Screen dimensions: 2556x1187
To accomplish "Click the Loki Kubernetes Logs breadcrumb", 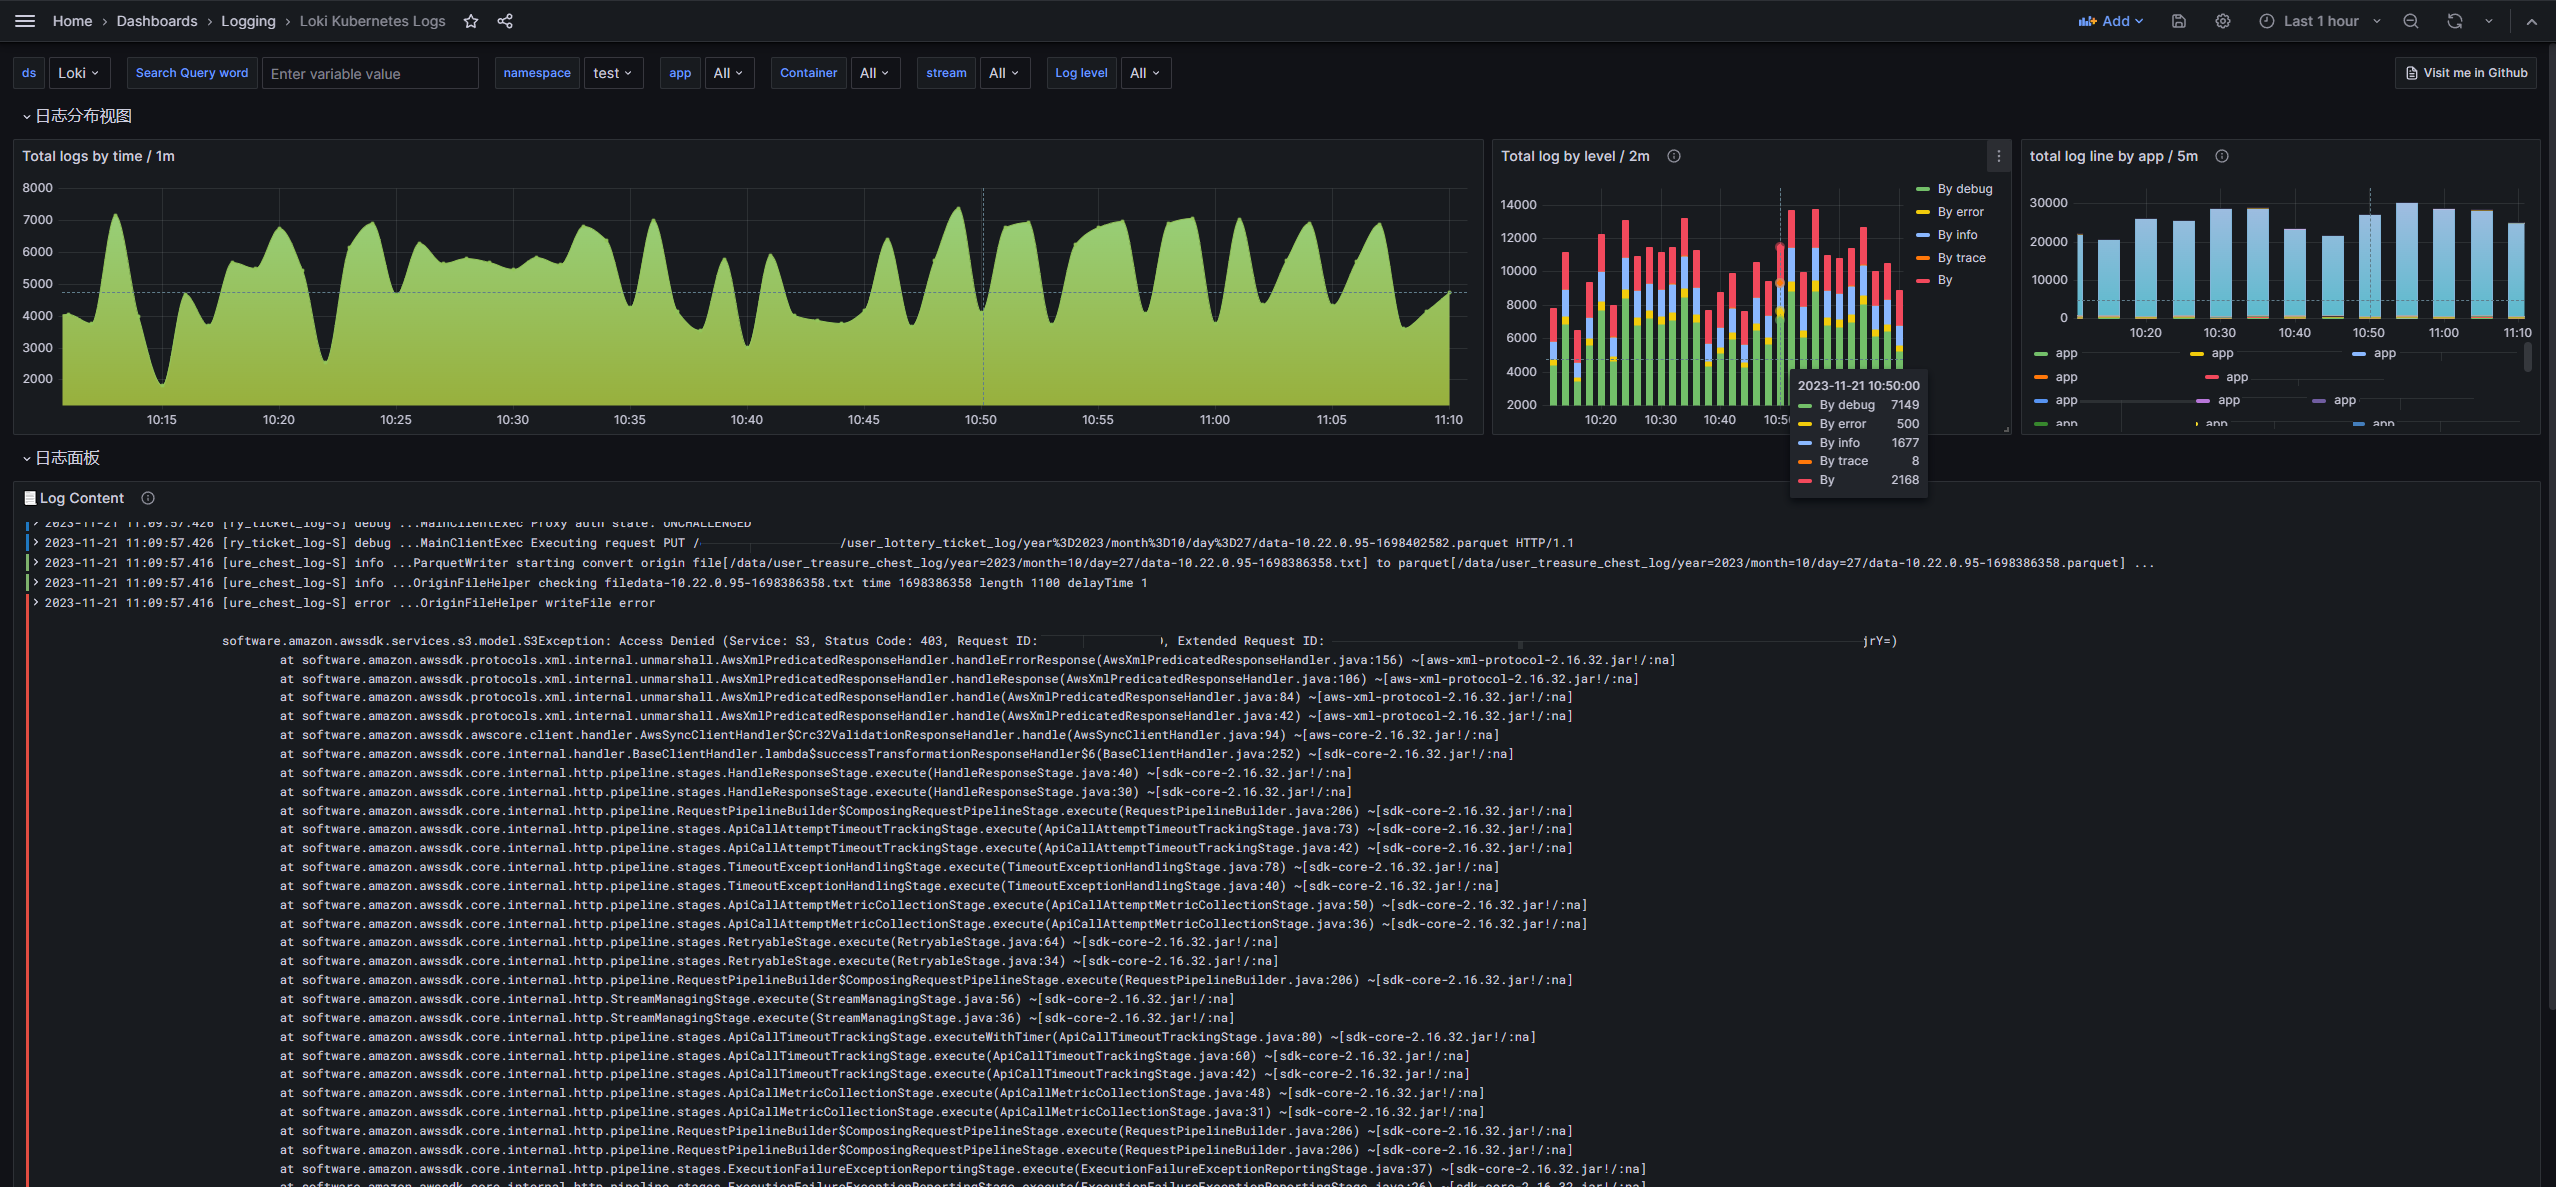I will pos(372,21).
